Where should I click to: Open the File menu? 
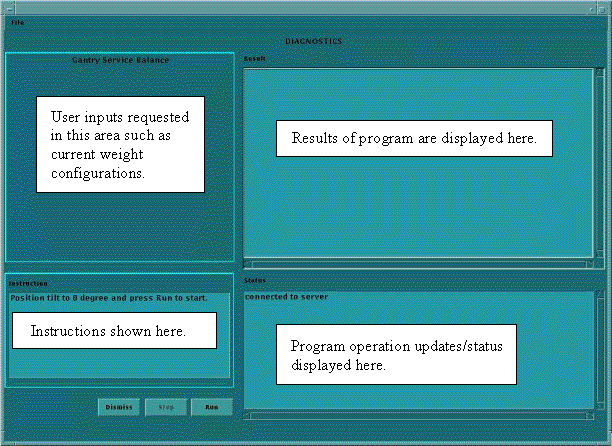click(x=17, y=22)
